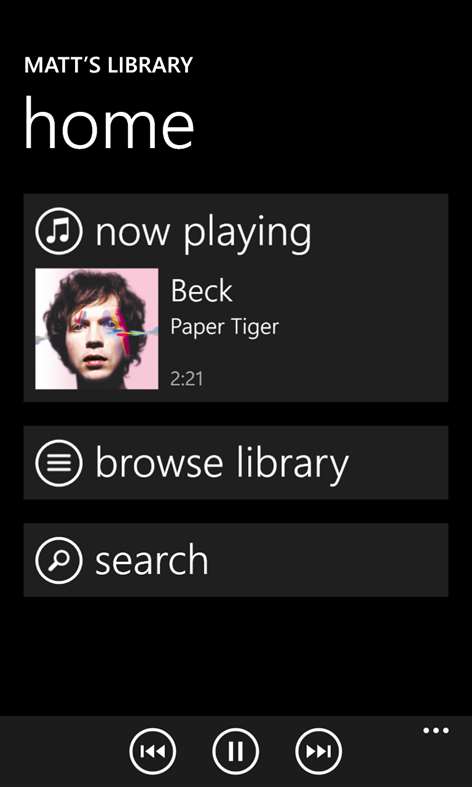Open the three-dot more options menu
Image resolution: width=472 pixels, height=787 pixels.
pyautogui.click(x=436, y=731)
